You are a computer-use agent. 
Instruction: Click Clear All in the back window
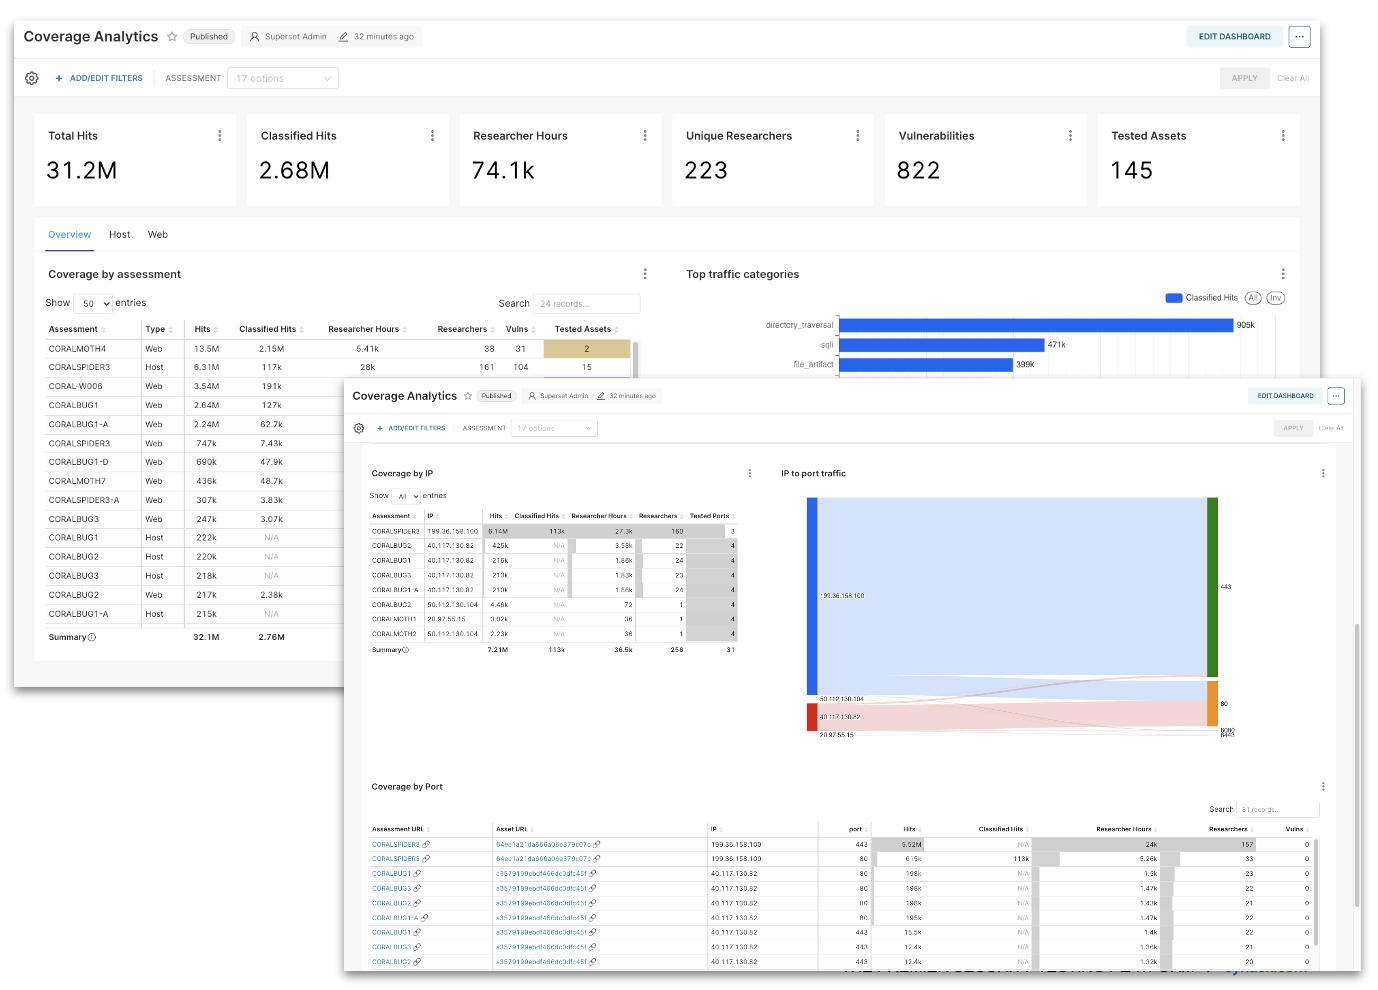tap(1292, 78)
